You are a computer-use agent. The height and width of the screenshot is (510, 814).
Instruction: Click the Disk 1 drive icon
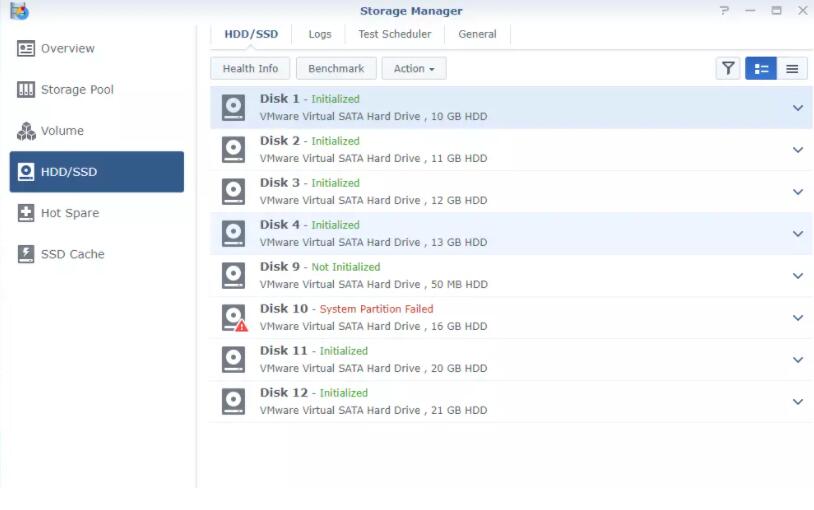[233, 107]
